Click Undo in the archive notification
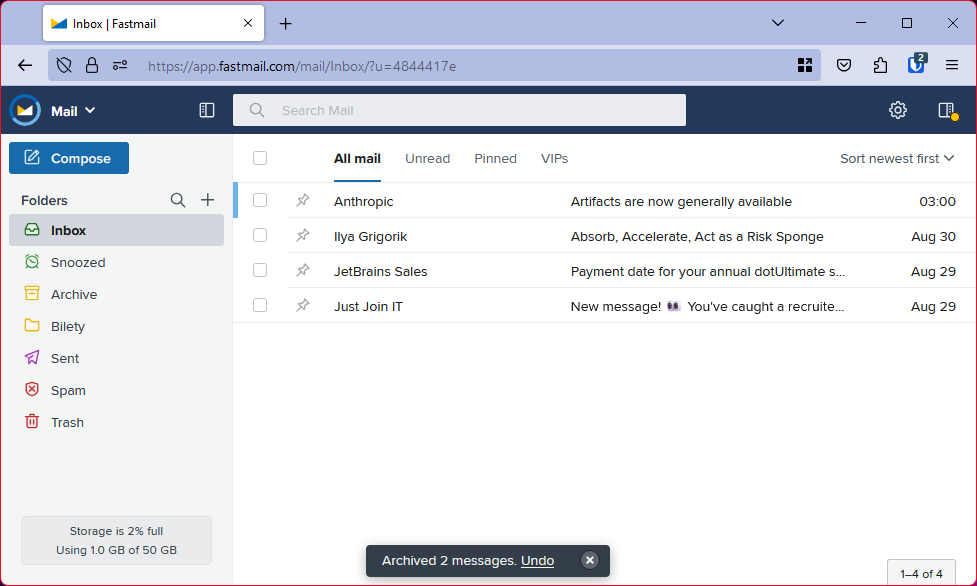 [x=537, y=560]
